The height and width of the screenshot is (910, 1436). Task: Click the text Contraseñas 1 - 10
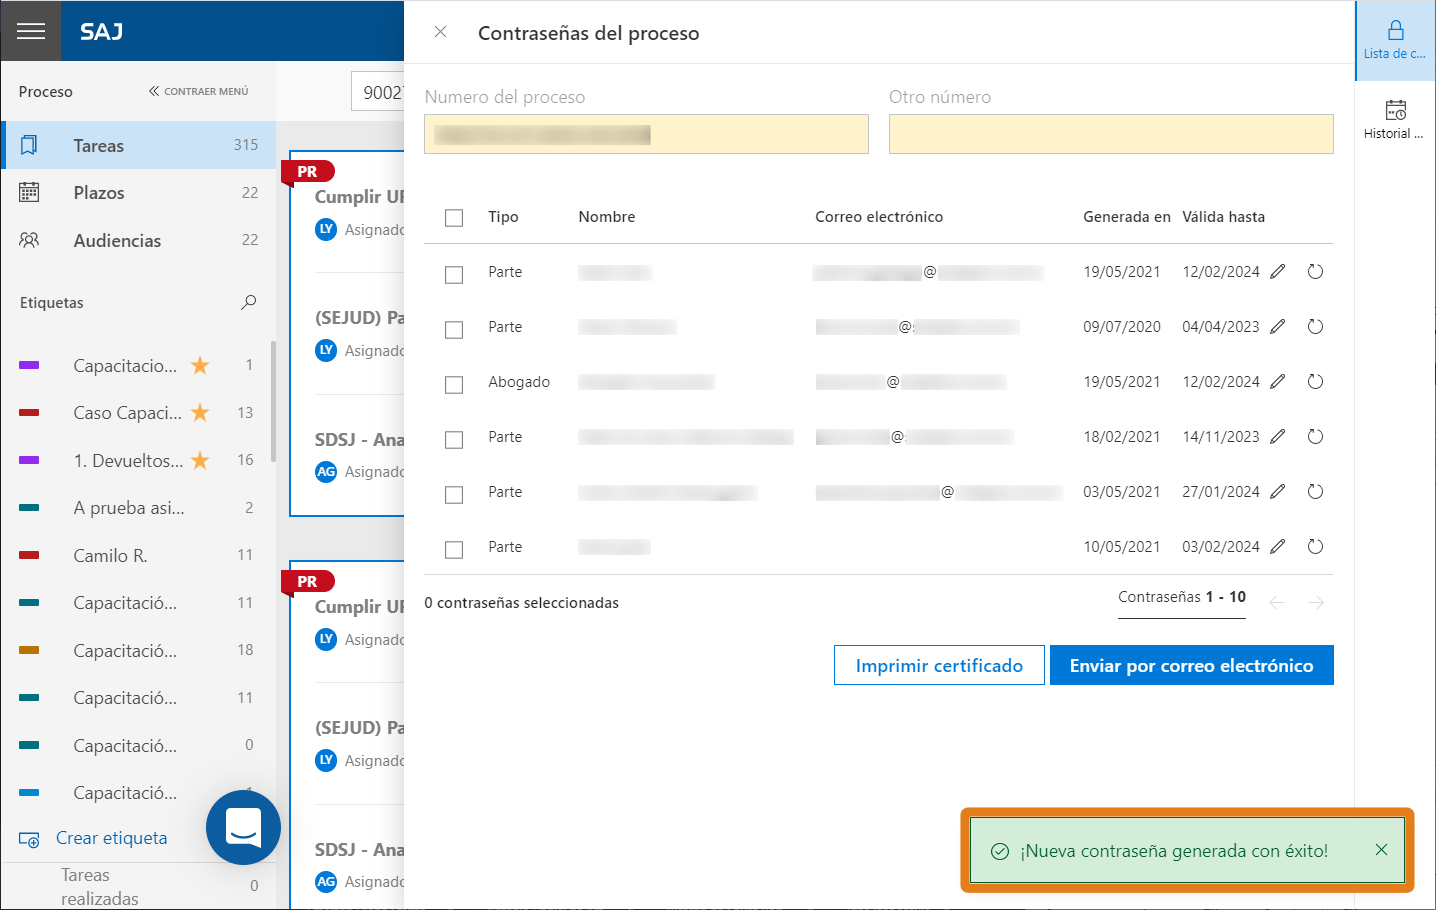click(x=1182, y=597)
